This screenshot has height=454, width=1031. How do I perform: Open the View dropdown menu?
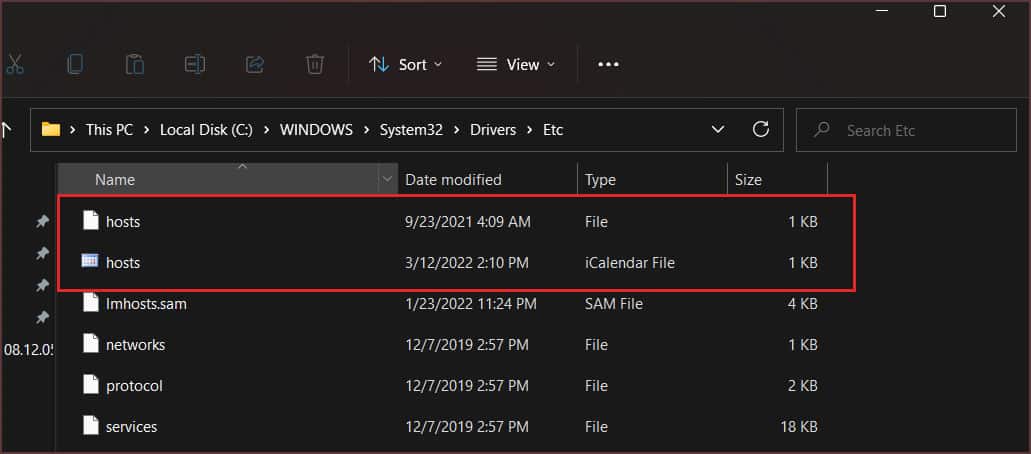click(516, 64)
